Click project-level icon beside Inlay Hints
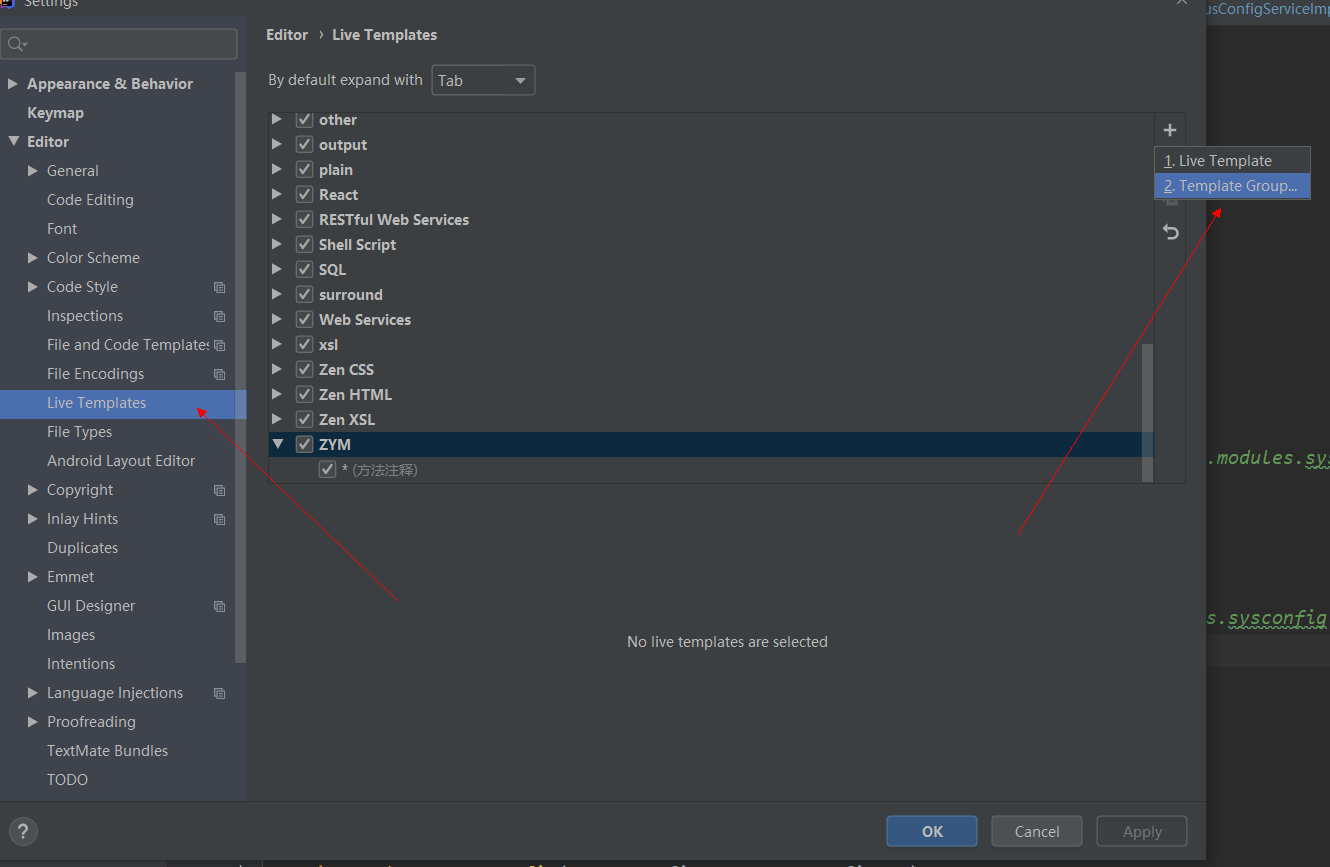This screenshot has height=867, width=1330. tap(220, 519)
